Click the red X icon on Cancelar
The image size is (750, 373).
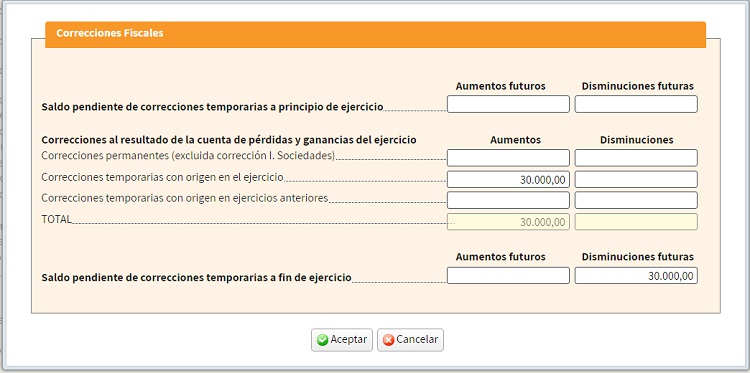pos(389,340)
